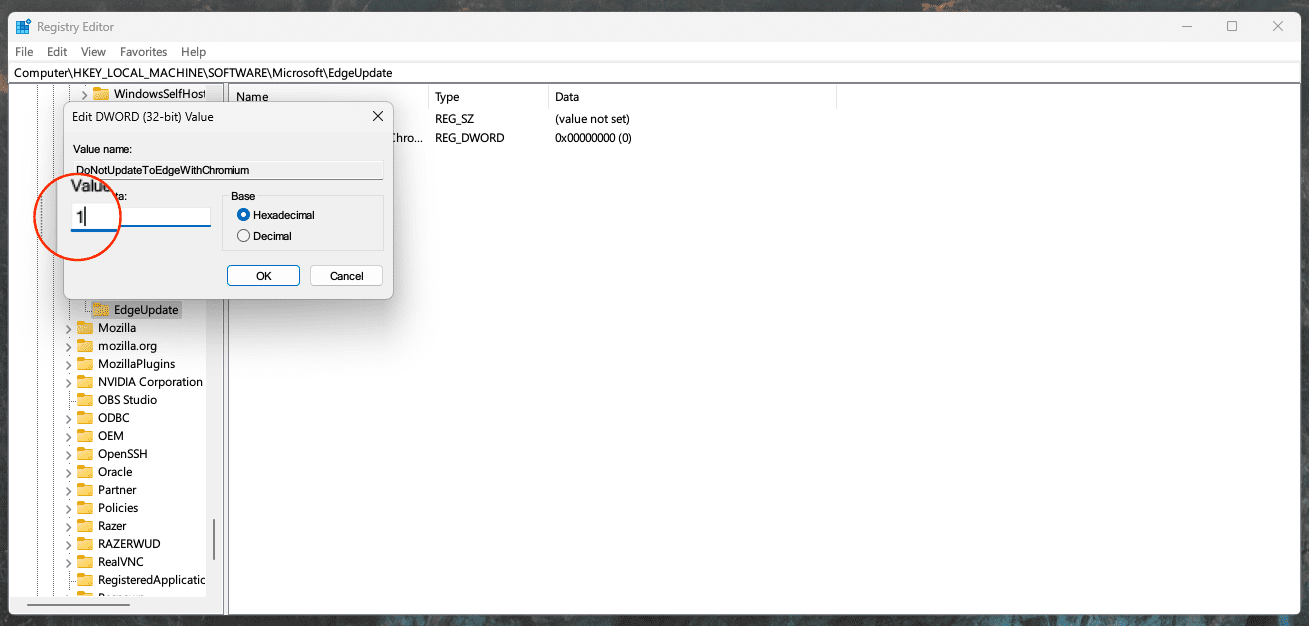Screen dimensions: 1309x626
Task: Click the OBS Studio folder icon
Action: 85,400
